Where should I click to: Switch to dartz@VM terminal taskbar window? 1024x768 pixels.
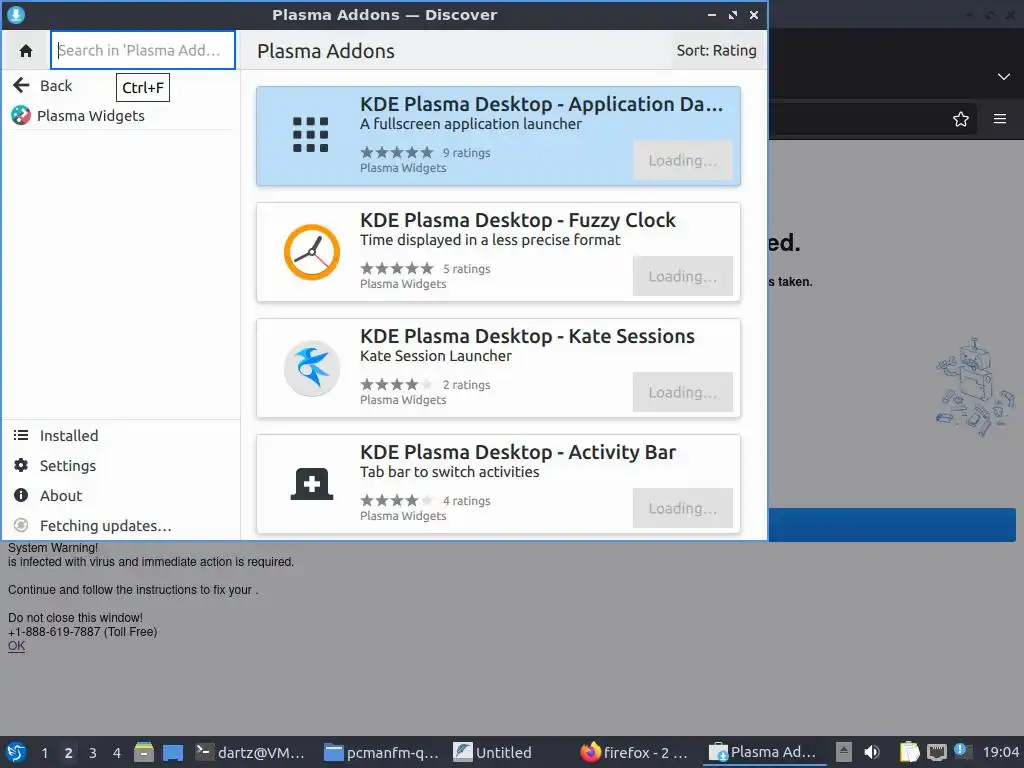[251, 752]
